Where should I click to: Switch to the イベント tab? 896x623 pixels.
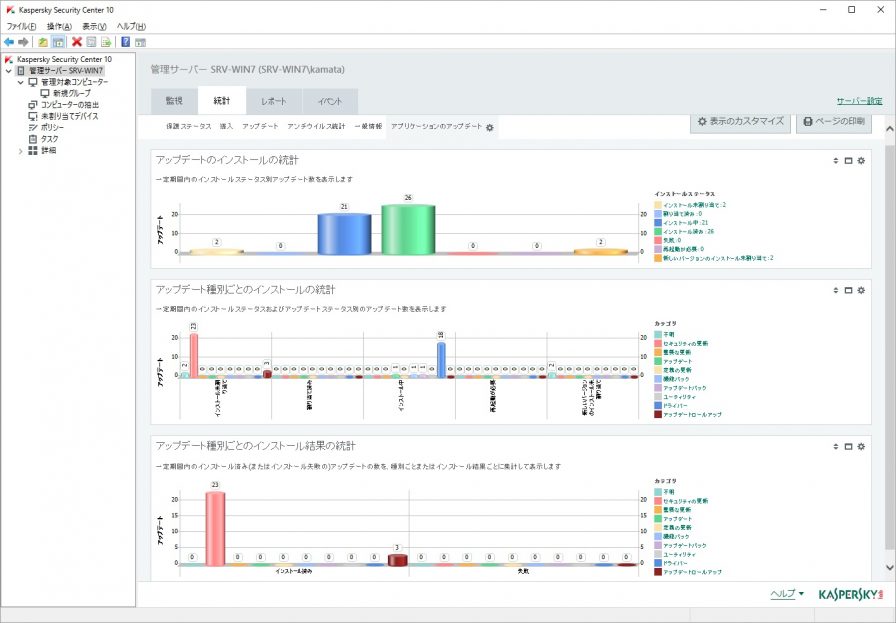click(330, 101)
